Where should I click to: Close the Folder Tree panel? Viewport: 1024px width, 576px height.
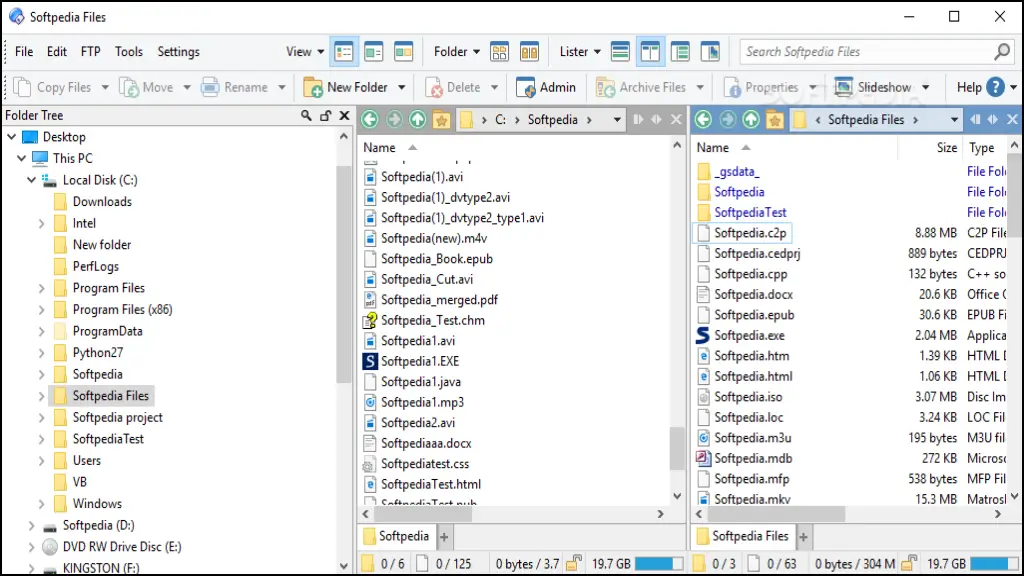344,116
